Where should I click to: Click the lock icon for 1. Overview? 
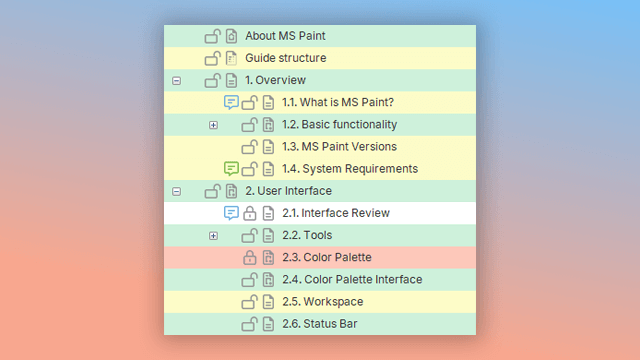coord(213,80)
